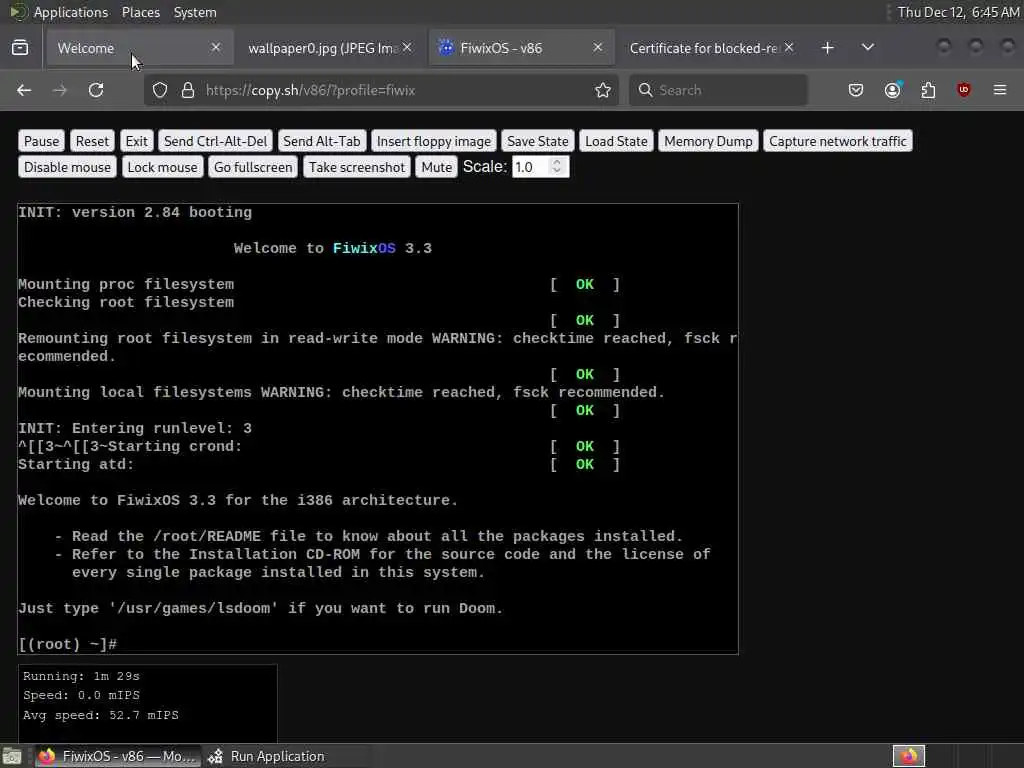Image resolution: width=1024 pixels, height=768 pixels.
Task: Click Go fullscreen
Action: coord(253,167)
